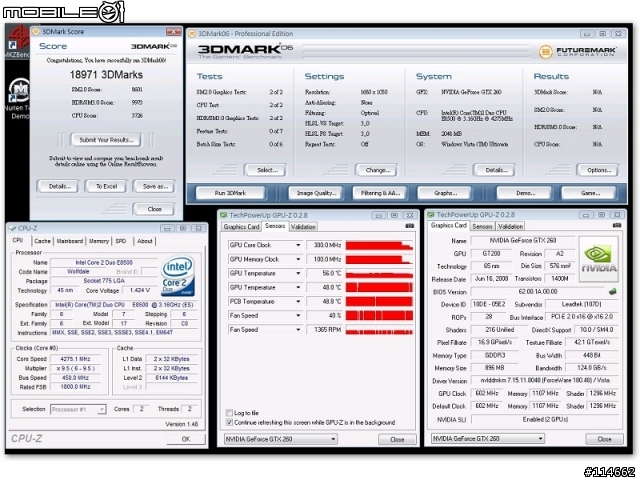Click the NVIDIA logo in the GPU-Z window
This screenshot has height=480, width=640.
(x=598, y=259)
